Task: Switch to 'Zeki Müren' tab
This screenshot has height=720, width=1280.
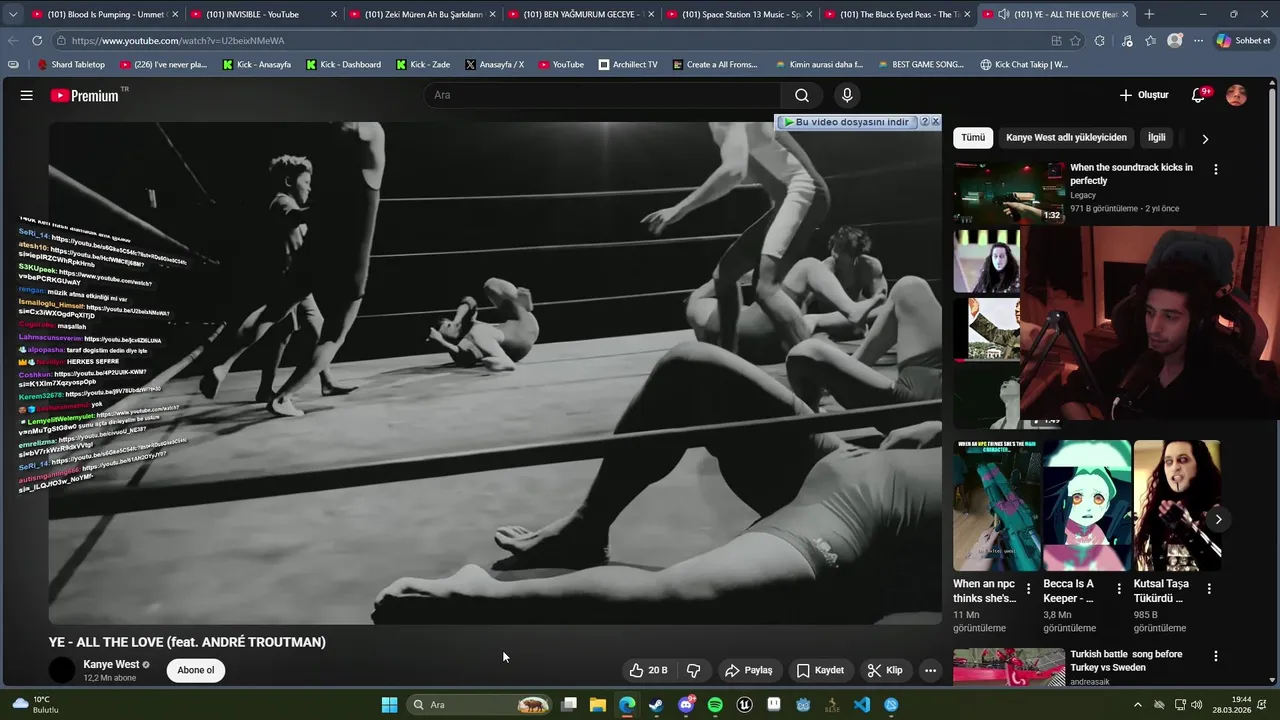Action: [420, 14]
